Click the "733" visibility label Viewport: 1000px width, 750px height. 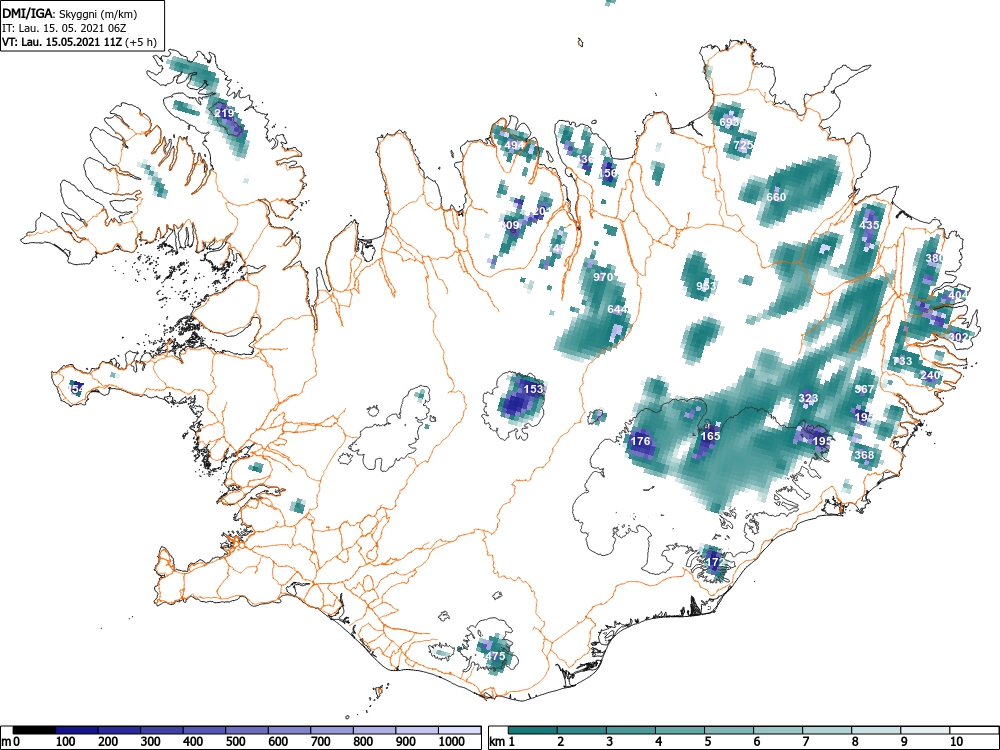tap(902, 360)
